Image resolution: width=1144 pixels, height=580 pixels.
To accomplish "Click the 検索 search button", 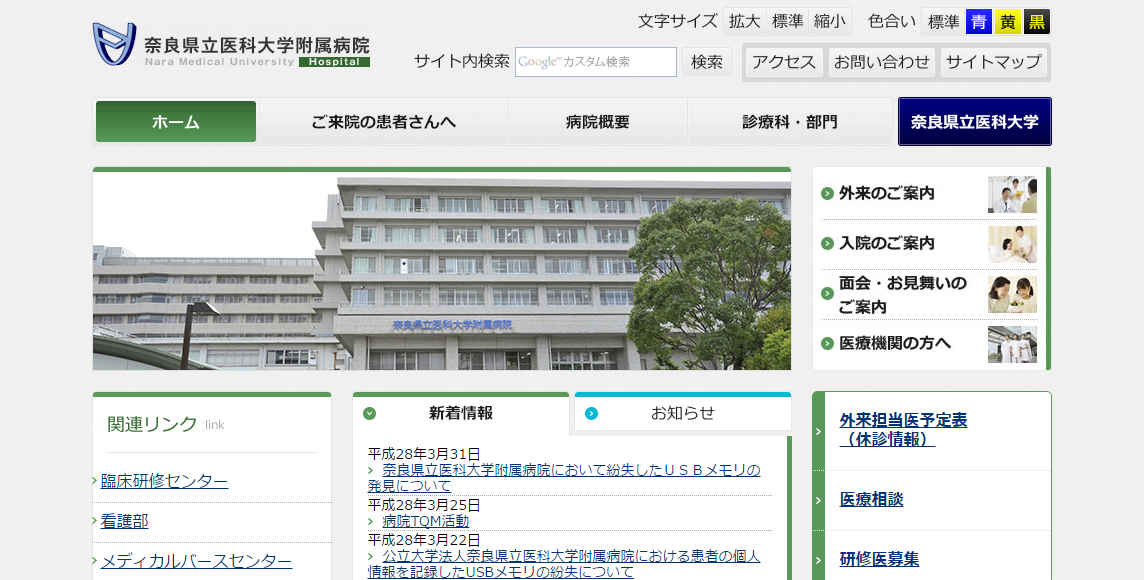I will pyautogui.click(x=707, y=62).
